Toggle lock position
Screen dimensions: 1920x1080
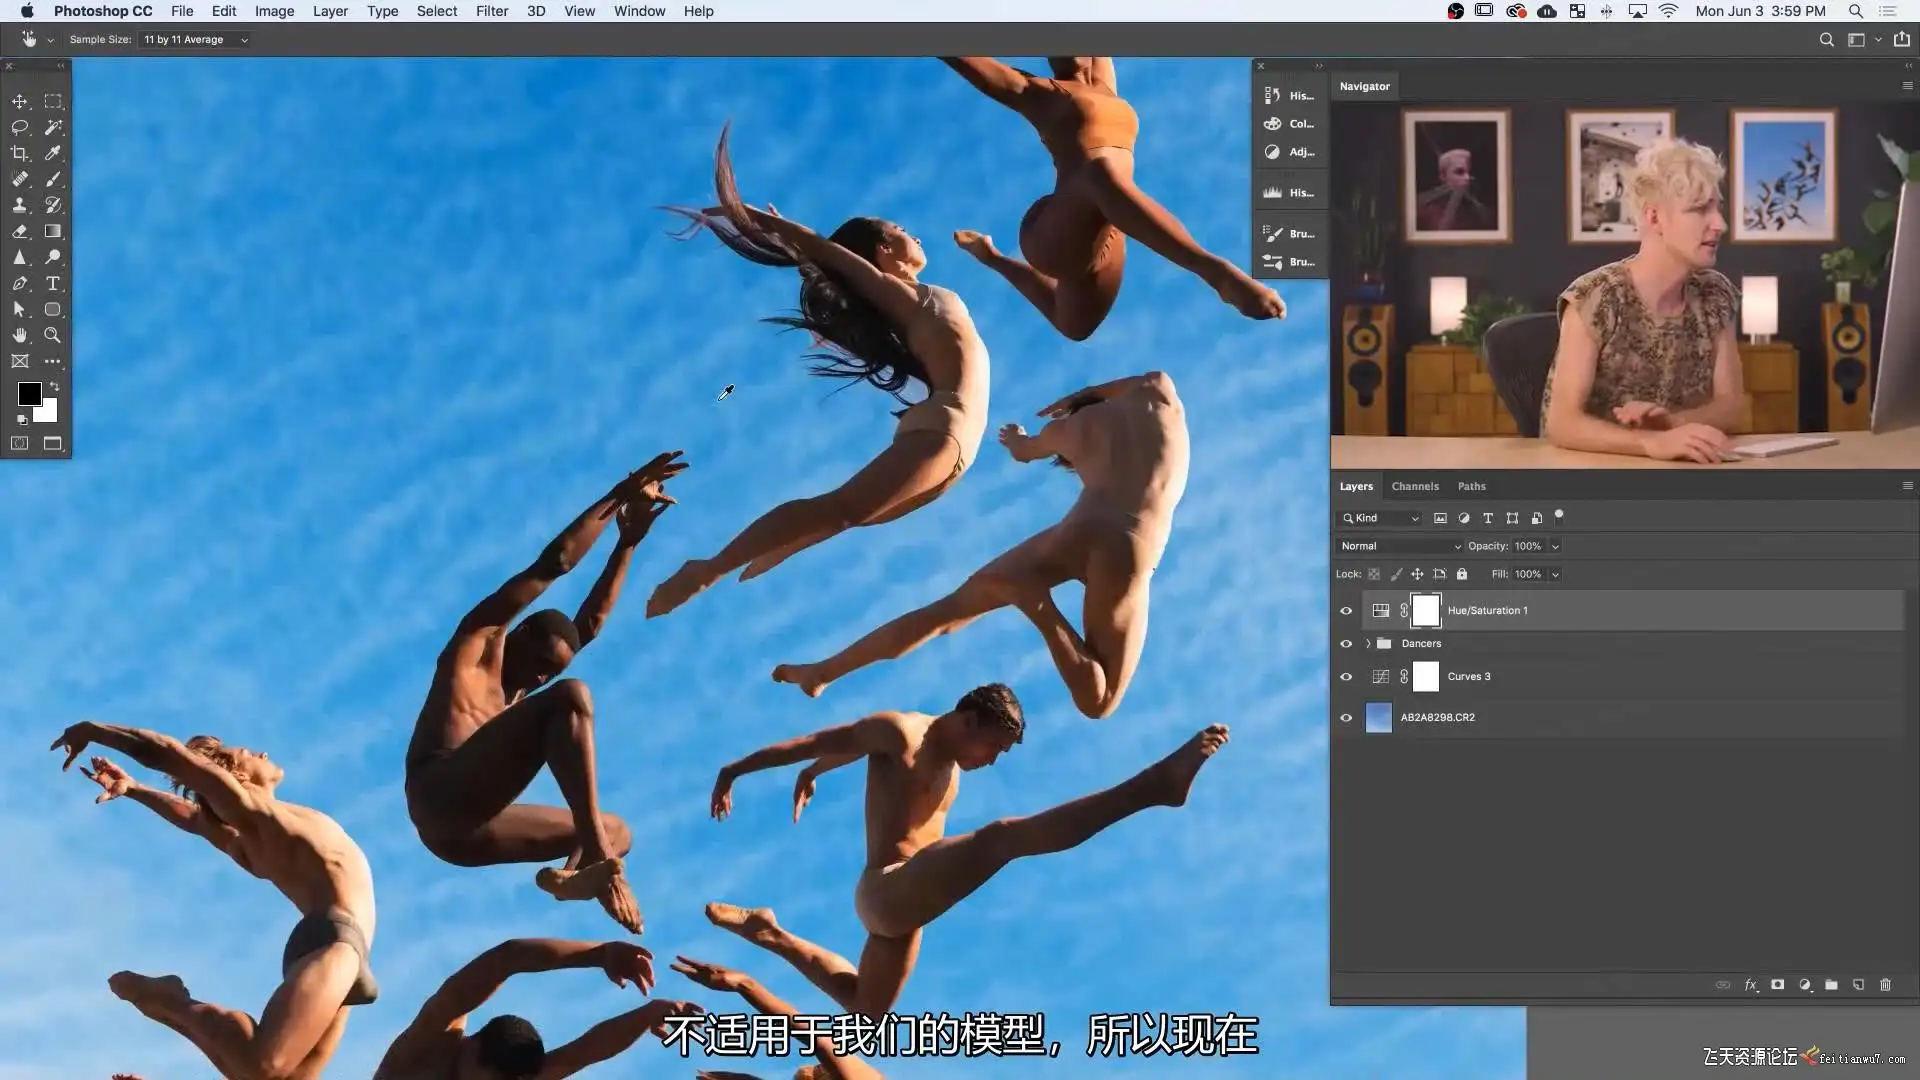(1417, 574)
